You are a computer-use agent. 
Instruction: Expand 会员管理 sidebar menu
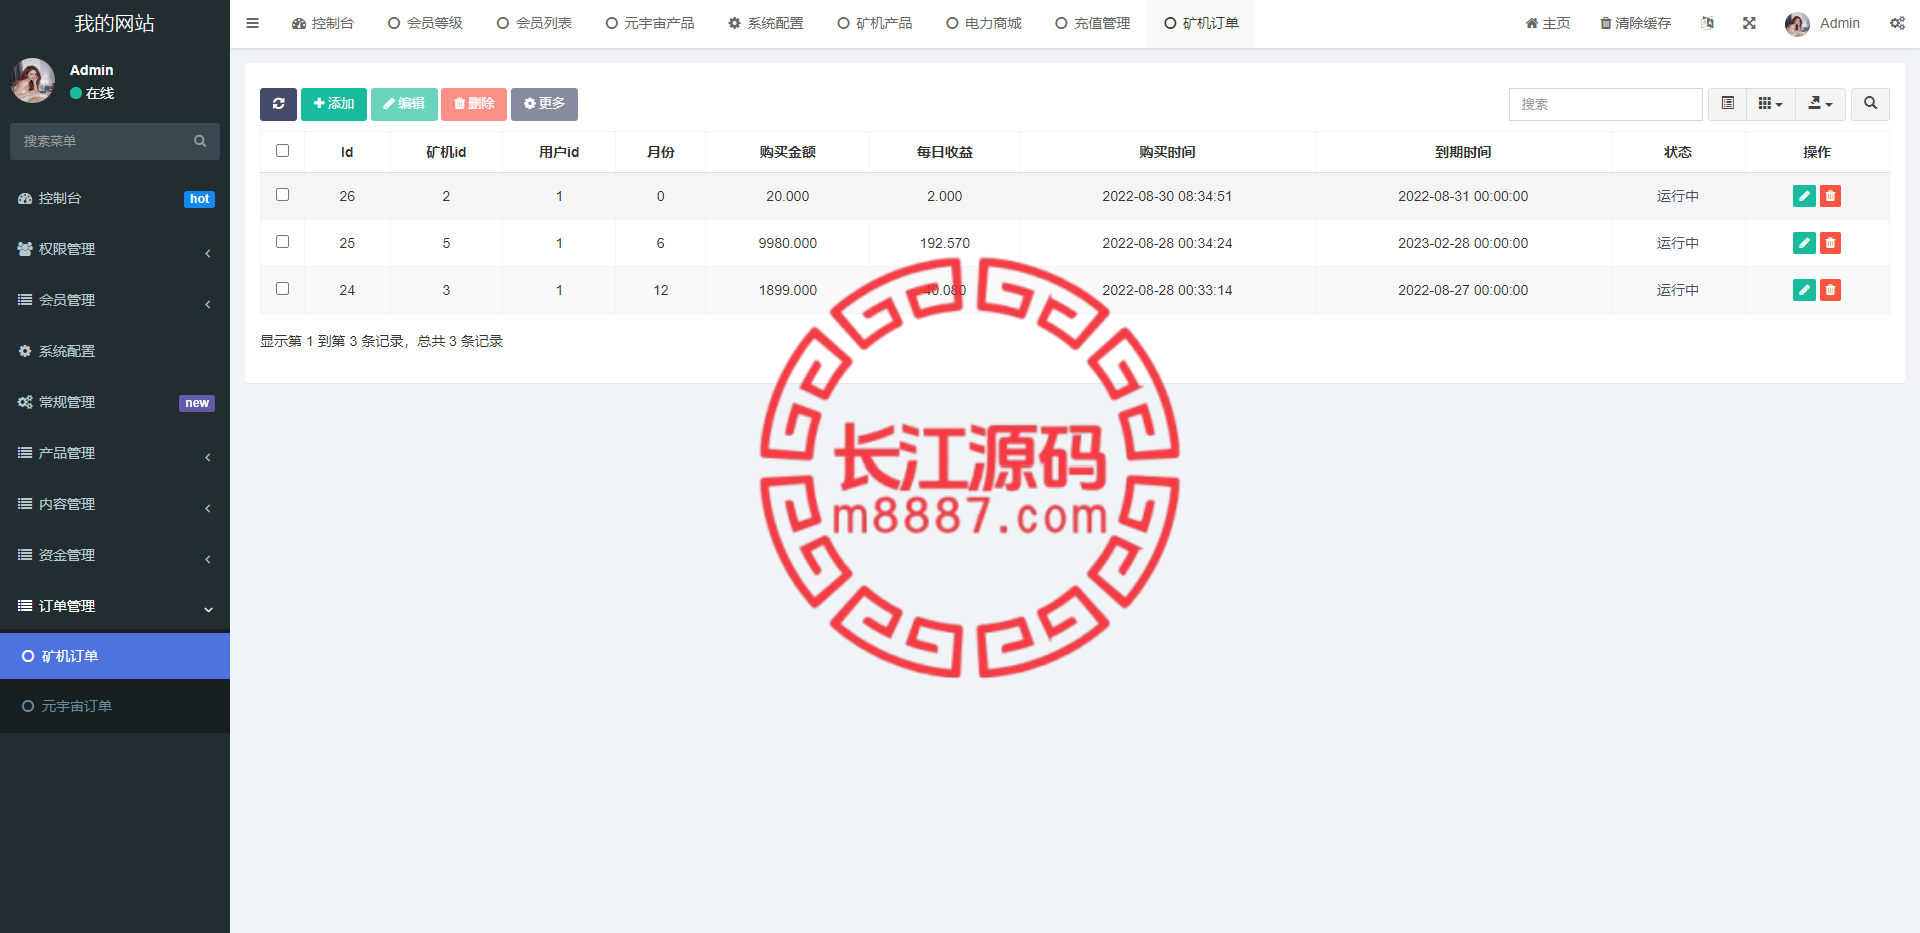coord(115,300)
